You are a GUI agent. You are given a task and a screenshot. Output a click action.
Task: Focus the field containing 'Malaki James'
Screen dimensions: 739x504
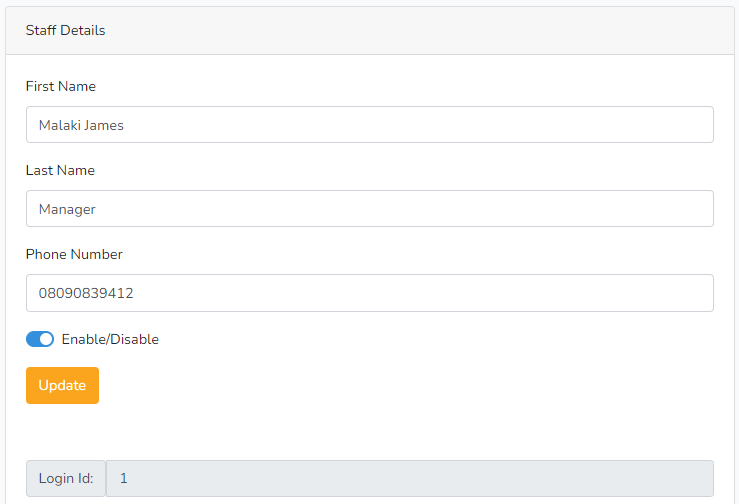coord(369,125)
